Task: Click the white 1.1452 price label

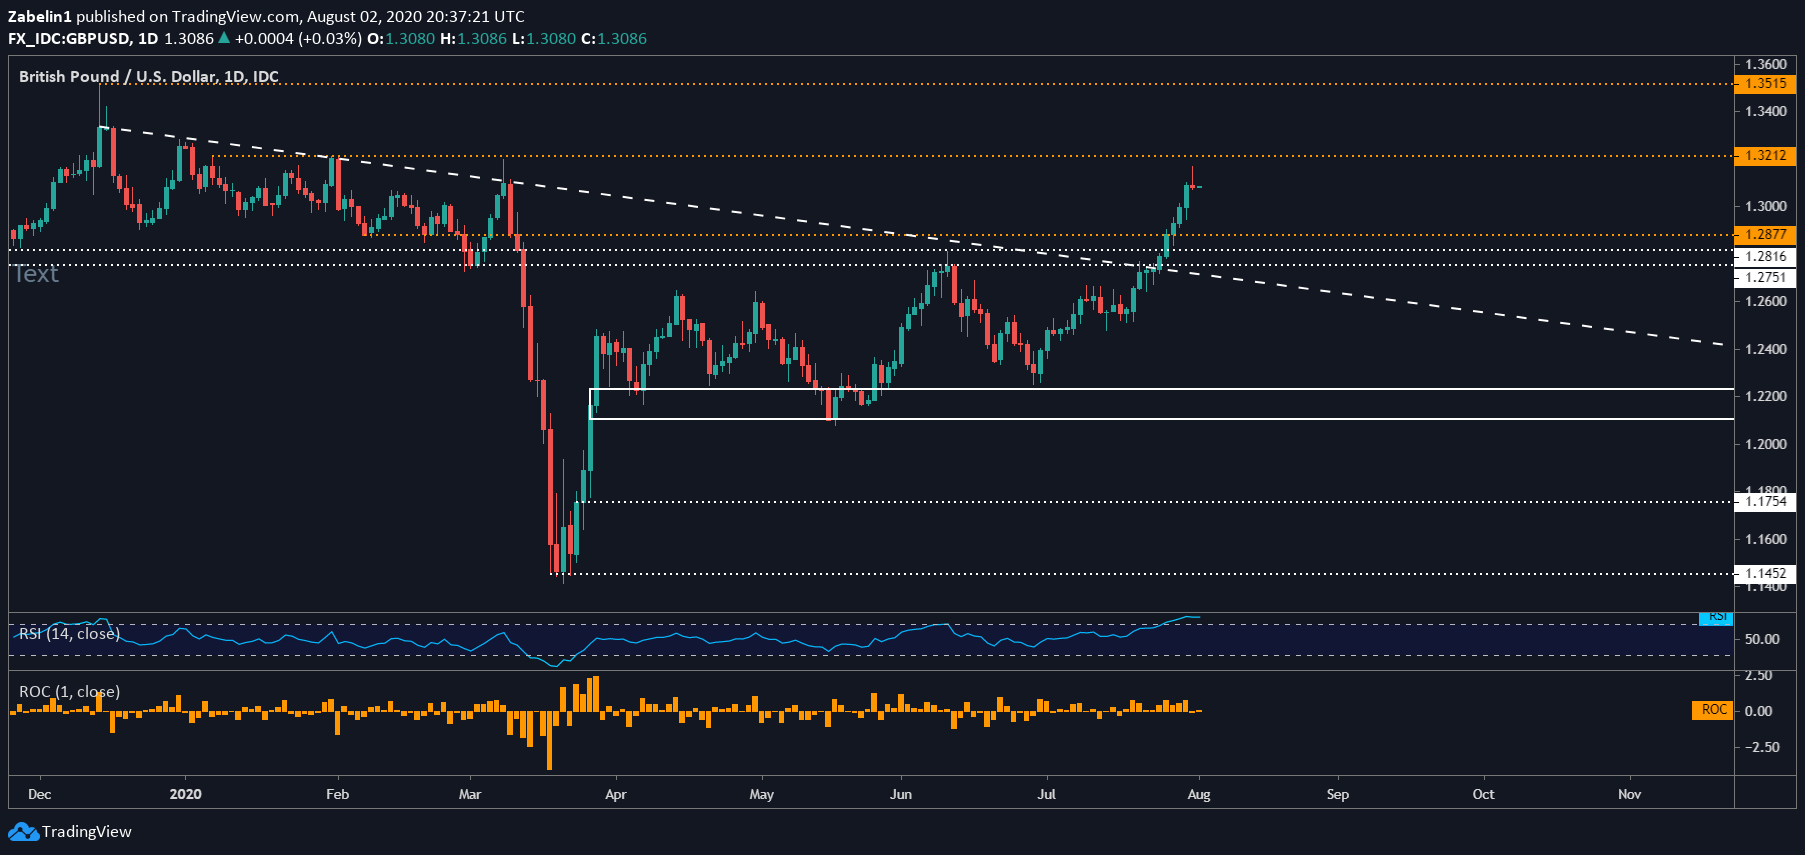Action: pyautogui.click(x=1765, y=574)
